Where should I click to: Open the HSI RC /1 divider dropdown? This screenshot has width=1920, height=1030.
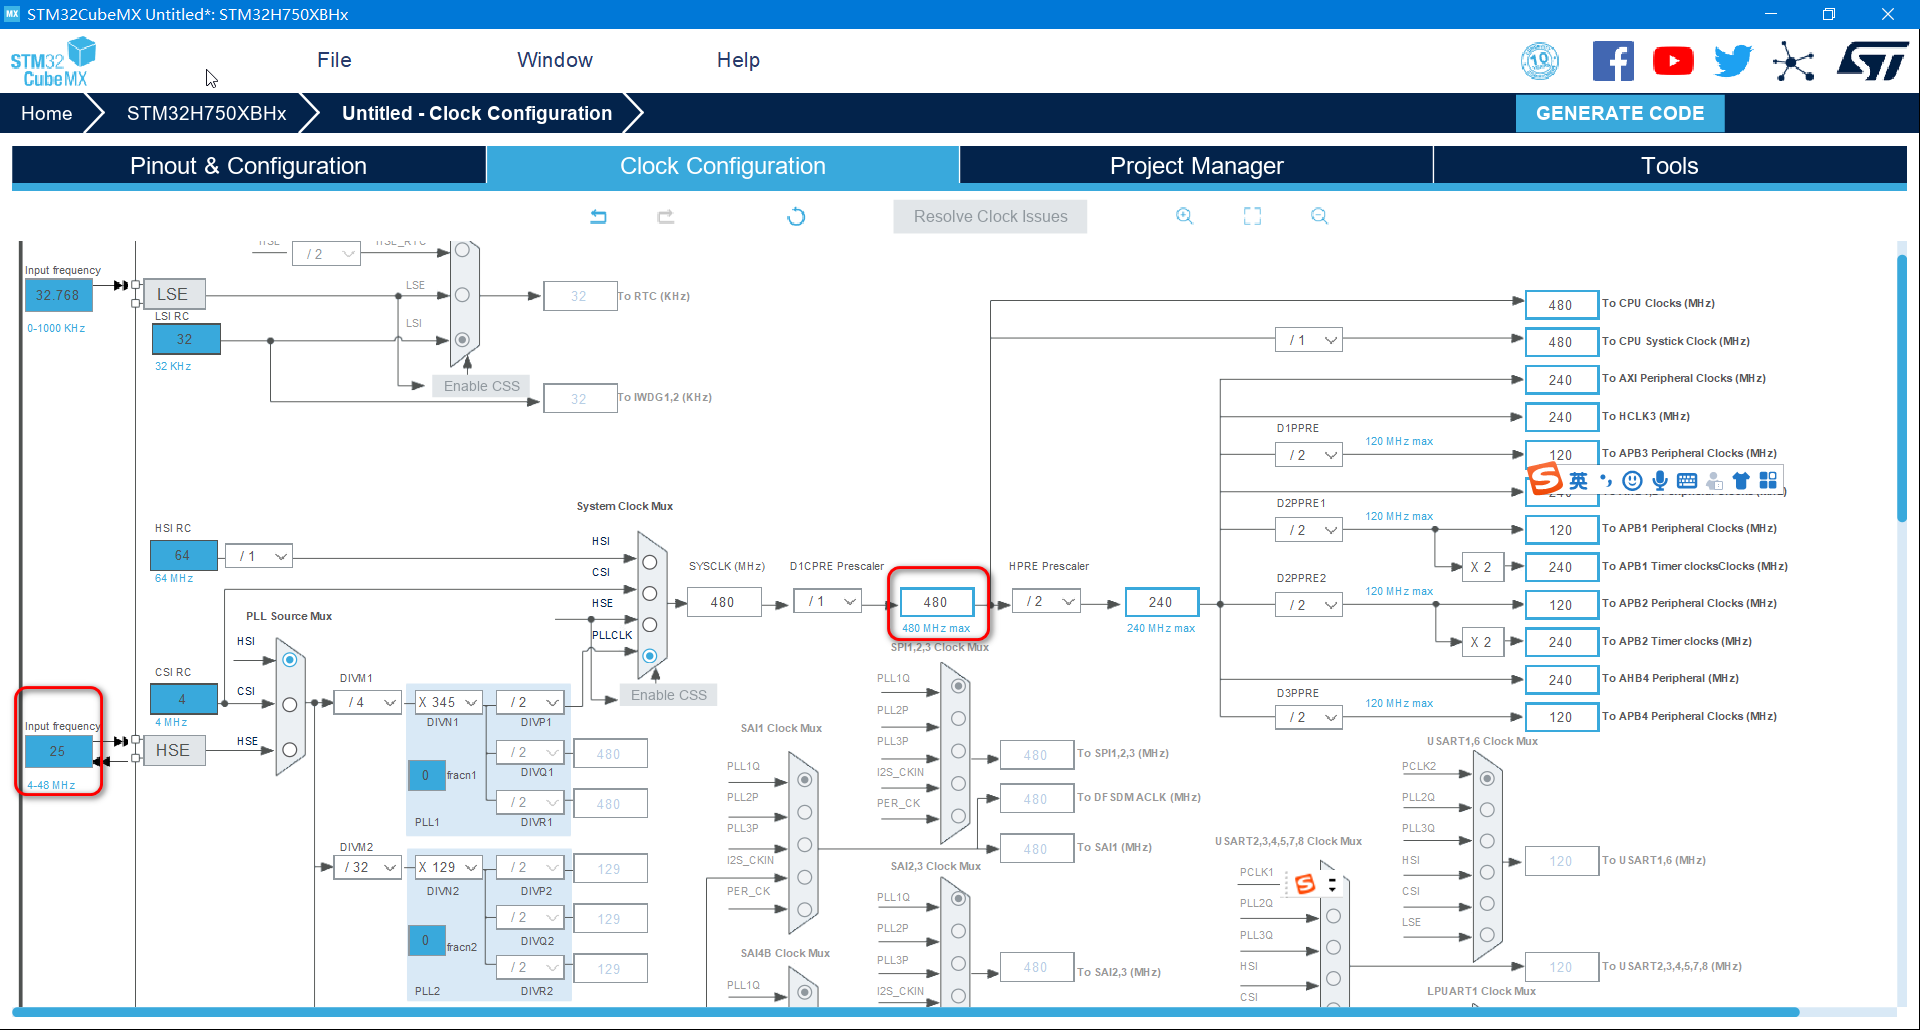(x=259, y=556)
